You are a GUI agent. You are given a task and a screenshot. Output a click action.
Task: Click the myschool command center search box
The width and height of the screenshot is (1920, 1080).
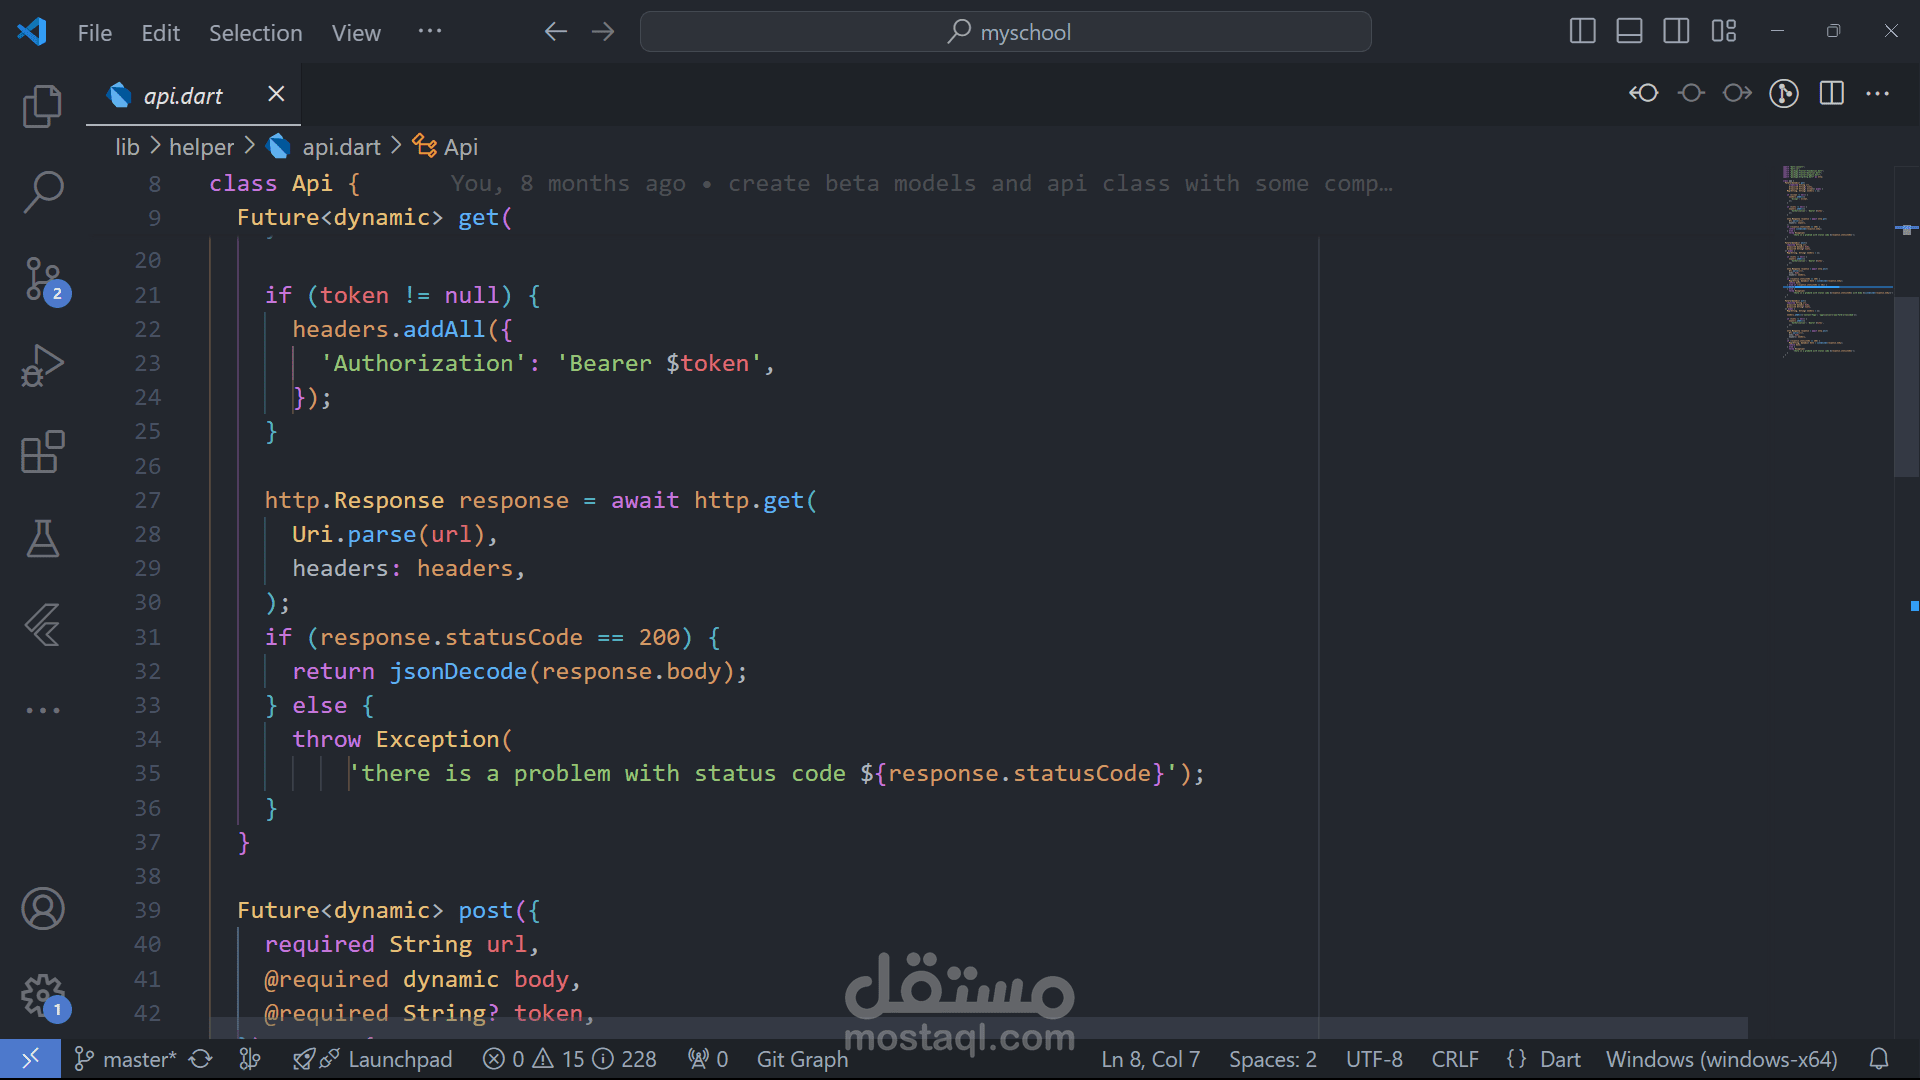click(1006, 32)
